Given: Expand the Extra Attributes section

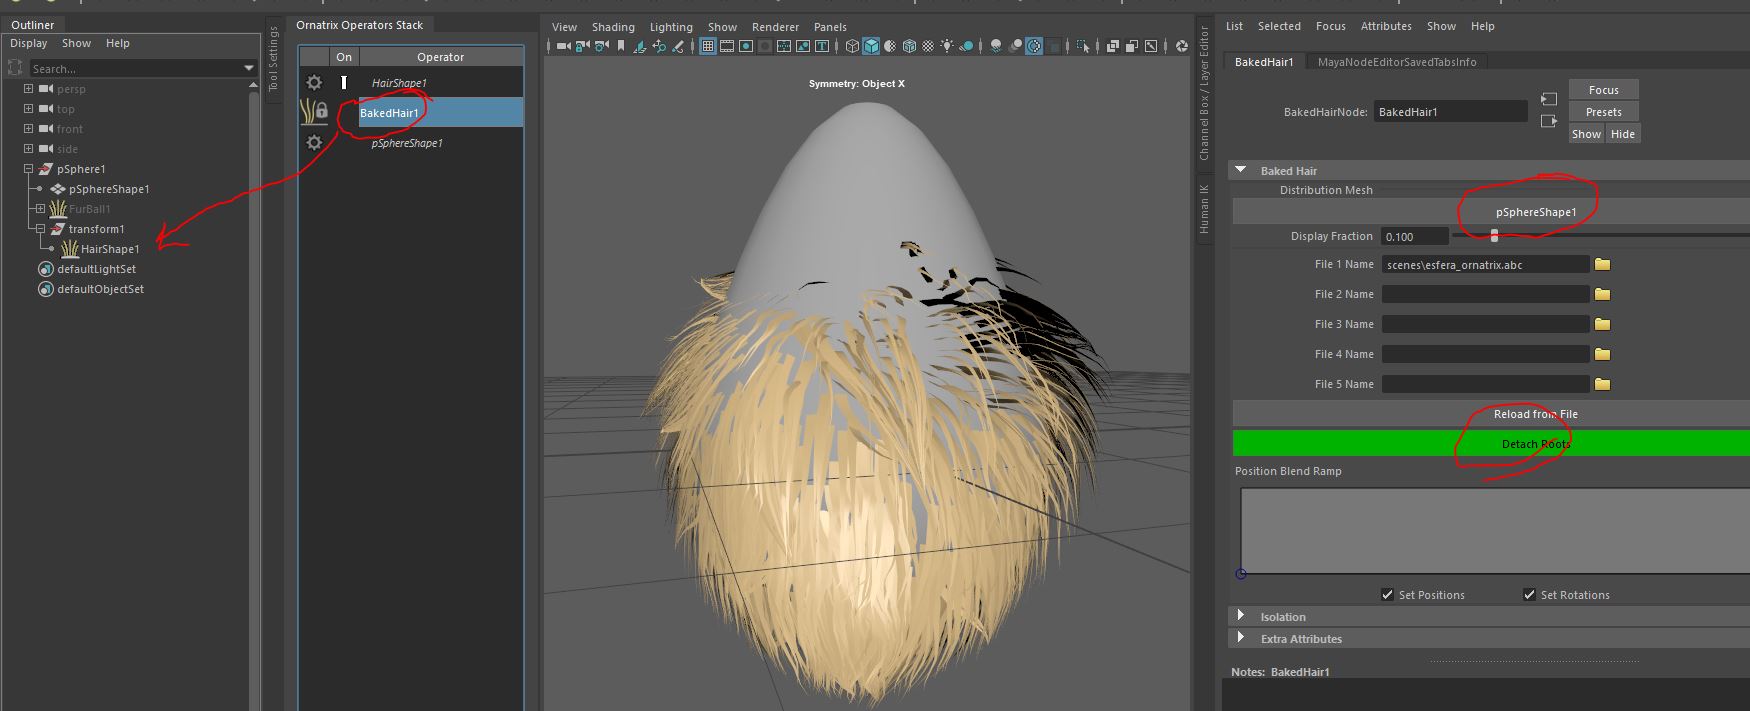Looking at the screenshot, I should [x=1241, y=638].
